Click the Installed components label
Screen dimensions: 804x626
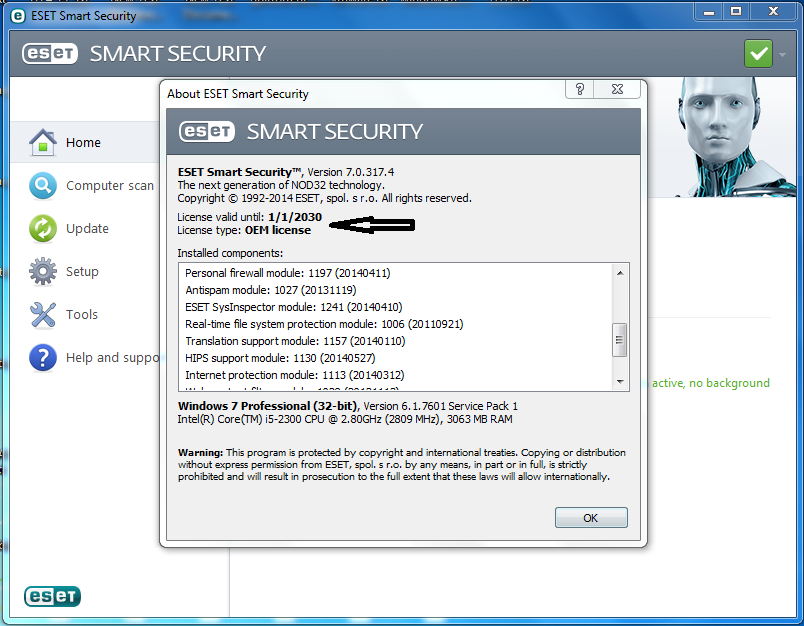tap(230, 253)
